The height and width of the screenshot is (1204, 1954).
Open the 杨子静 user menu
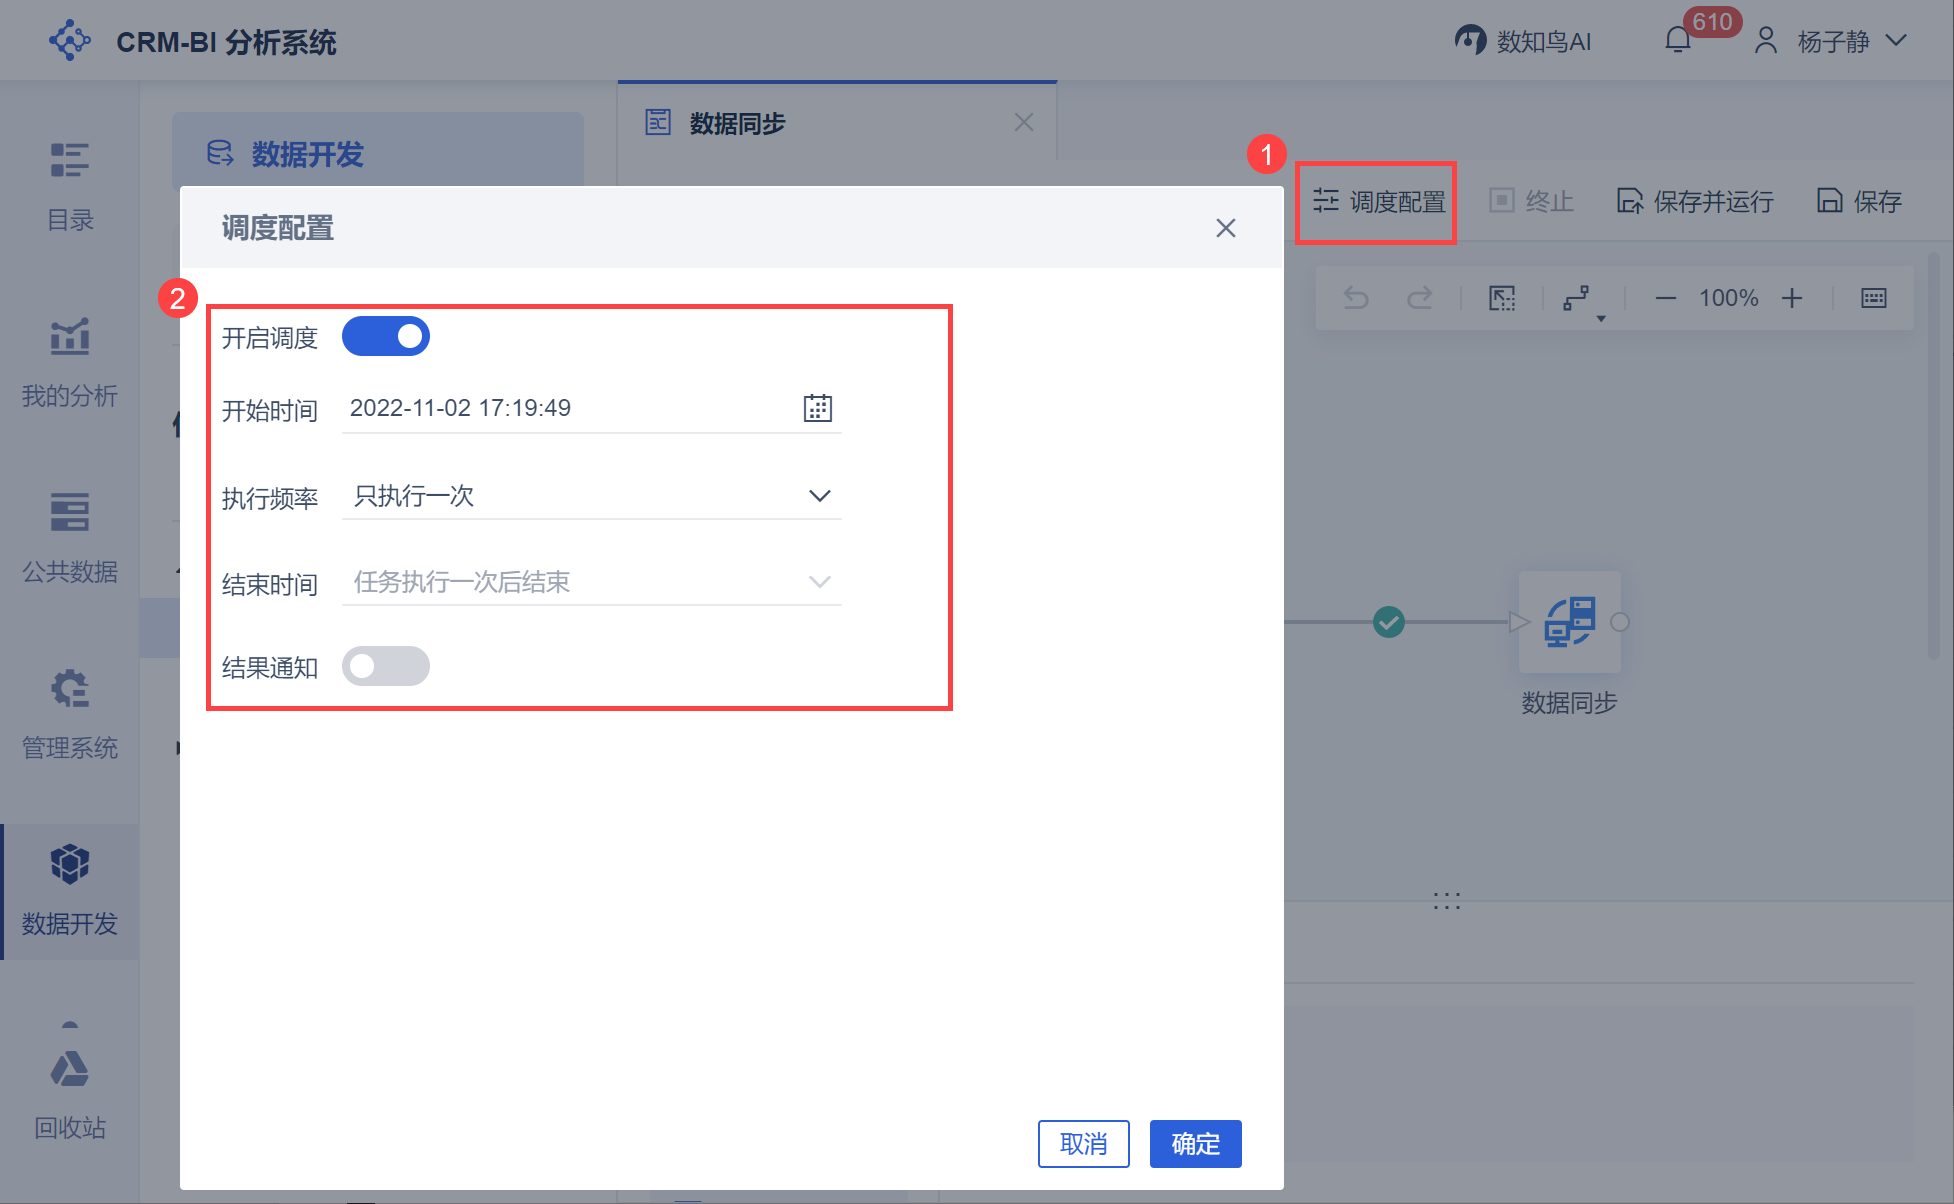(x=1832, y=41)
